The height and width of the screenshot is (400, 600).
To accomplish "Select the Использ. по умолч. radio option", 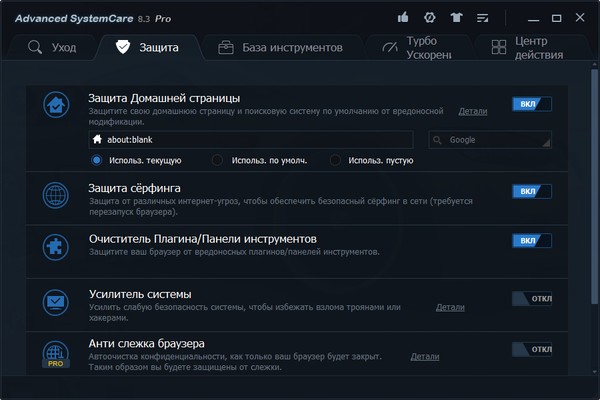I will coord(217,160).
